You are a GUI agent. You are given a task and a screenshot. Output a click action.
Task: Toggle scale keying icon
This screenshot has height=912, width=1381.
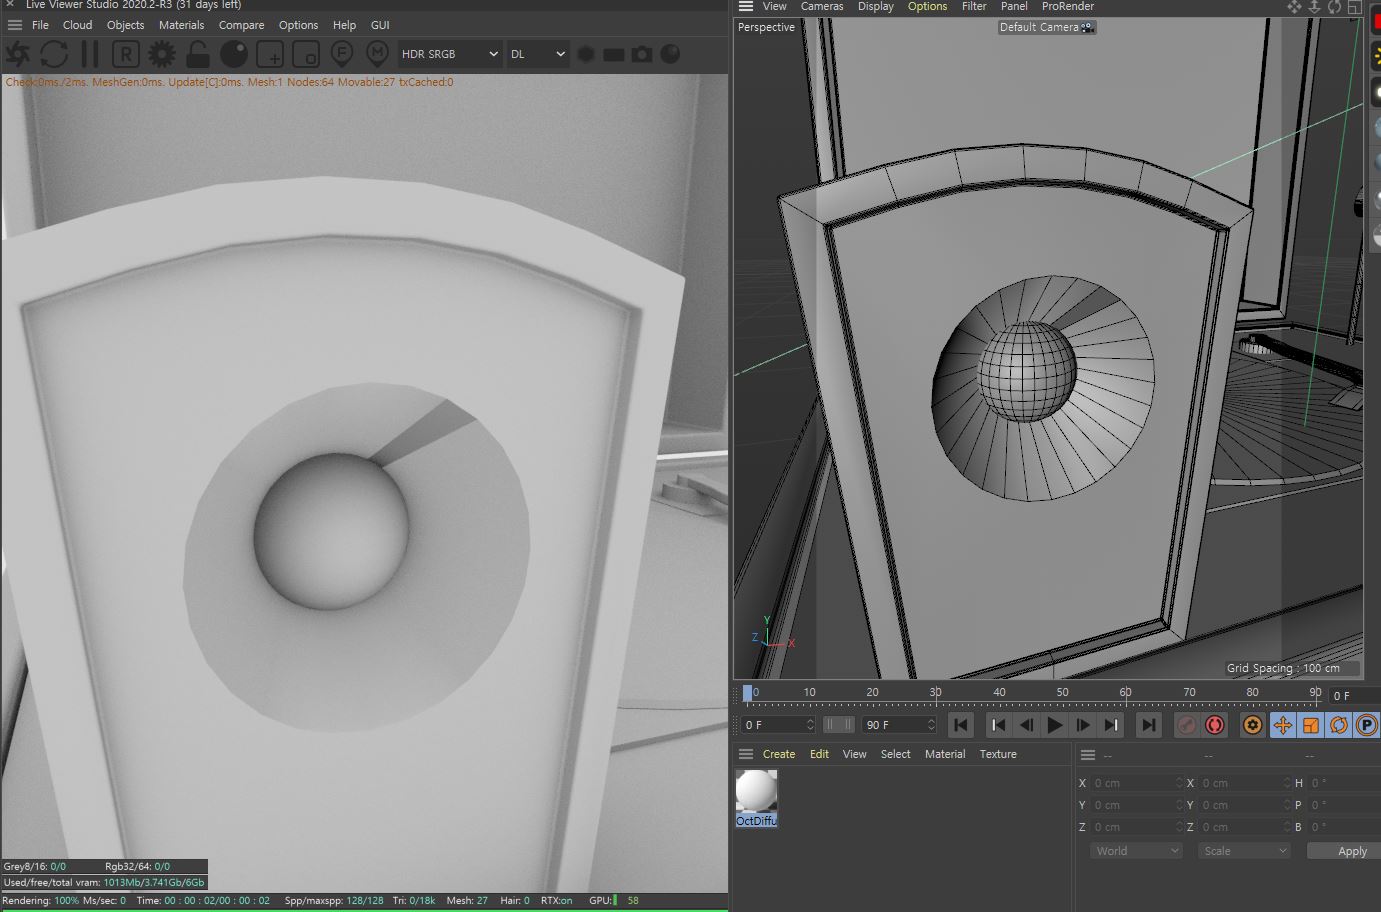pos(1310,725)
